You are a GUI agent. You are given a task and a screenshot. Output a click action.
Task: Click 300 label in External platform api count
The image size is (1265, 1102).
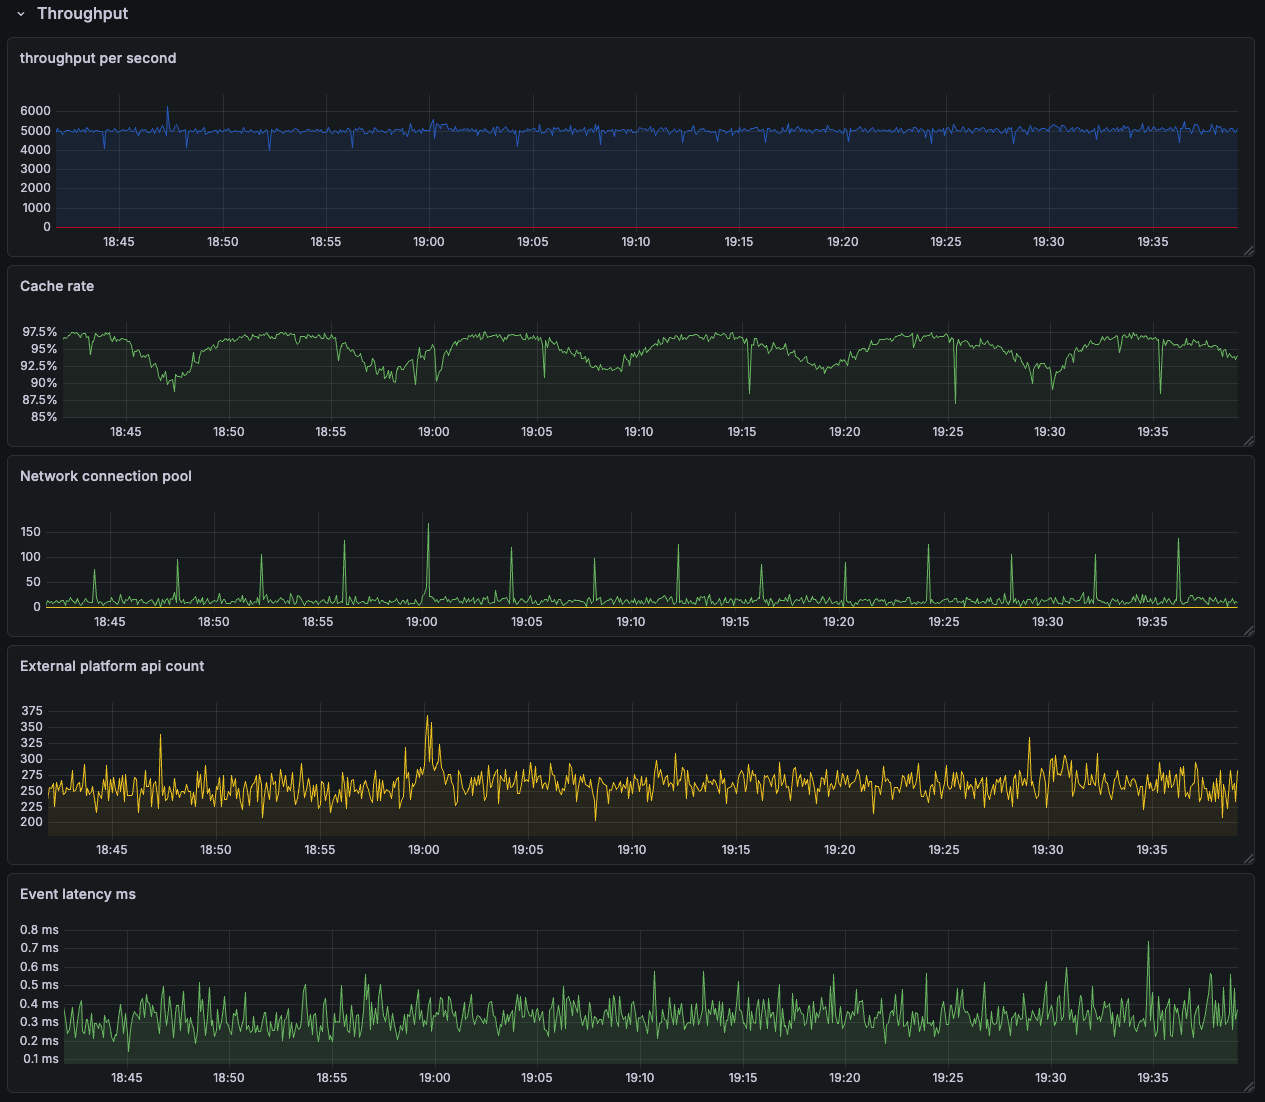32,759
